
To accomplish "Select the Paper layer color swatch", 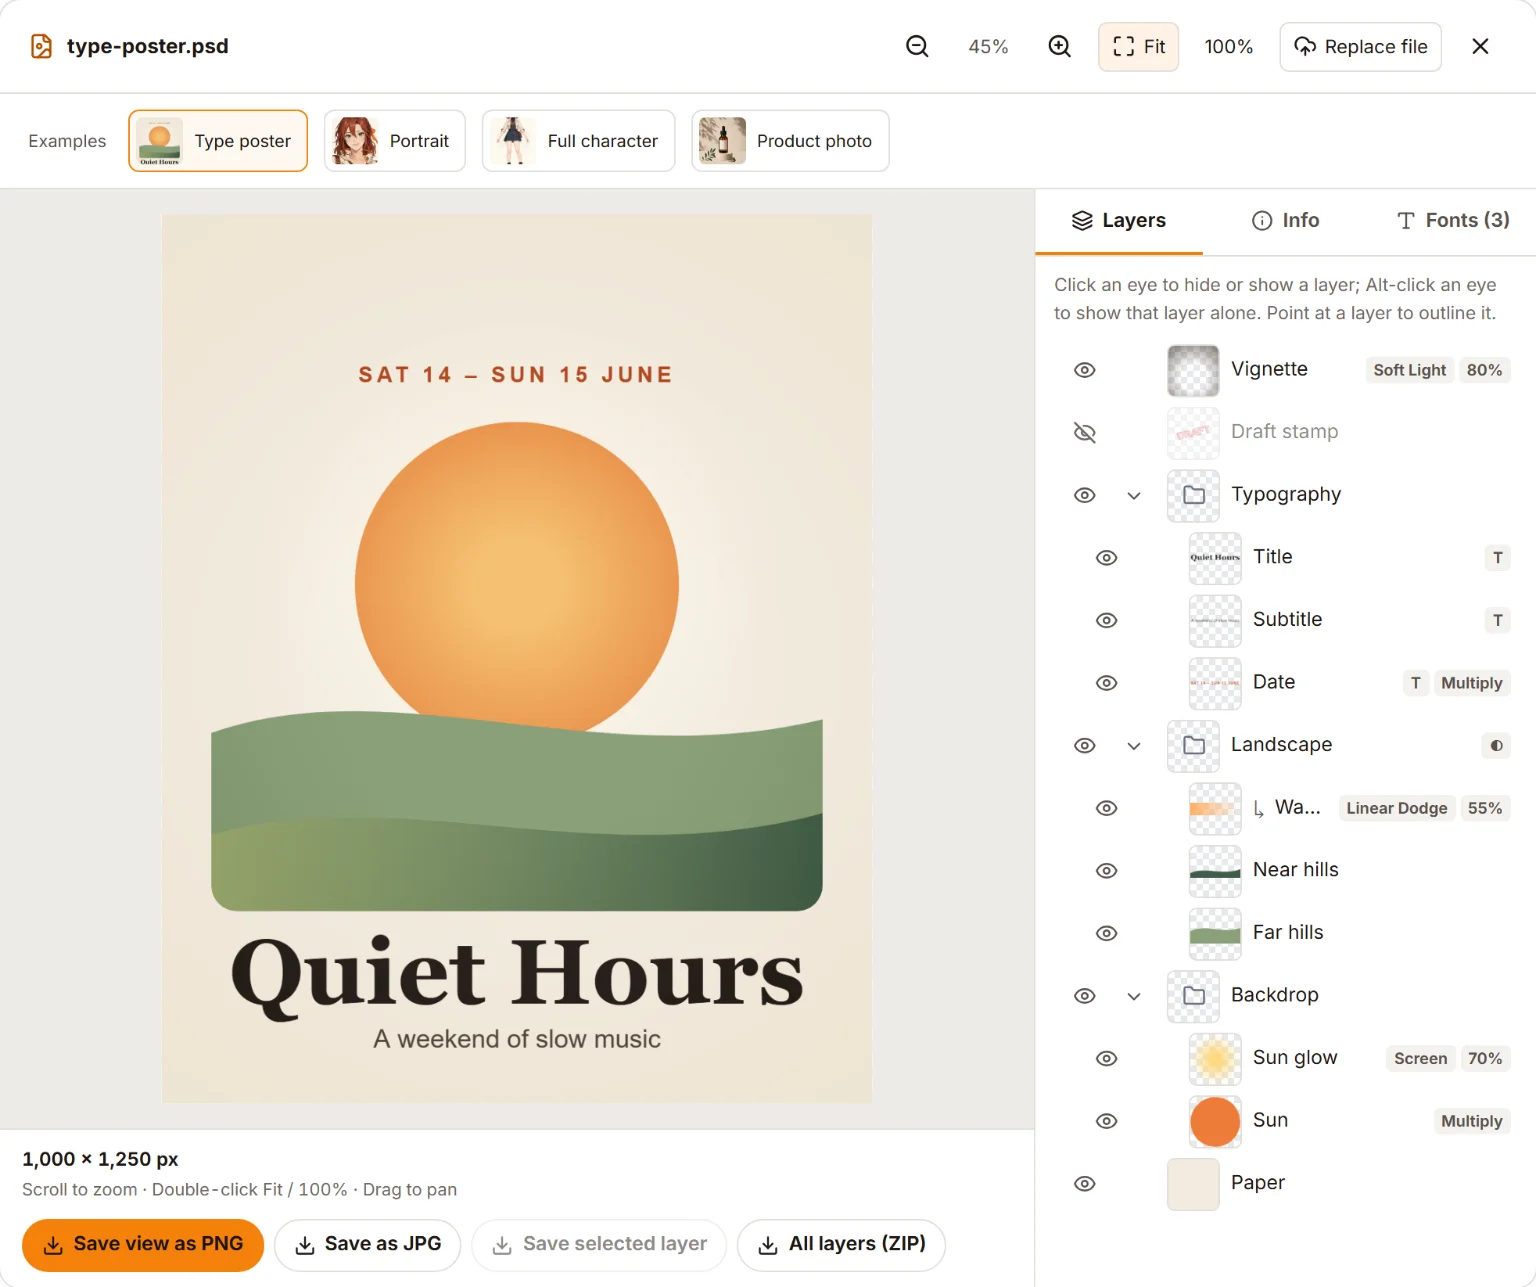I will pyautogui.click(x=1193, y=1184).
